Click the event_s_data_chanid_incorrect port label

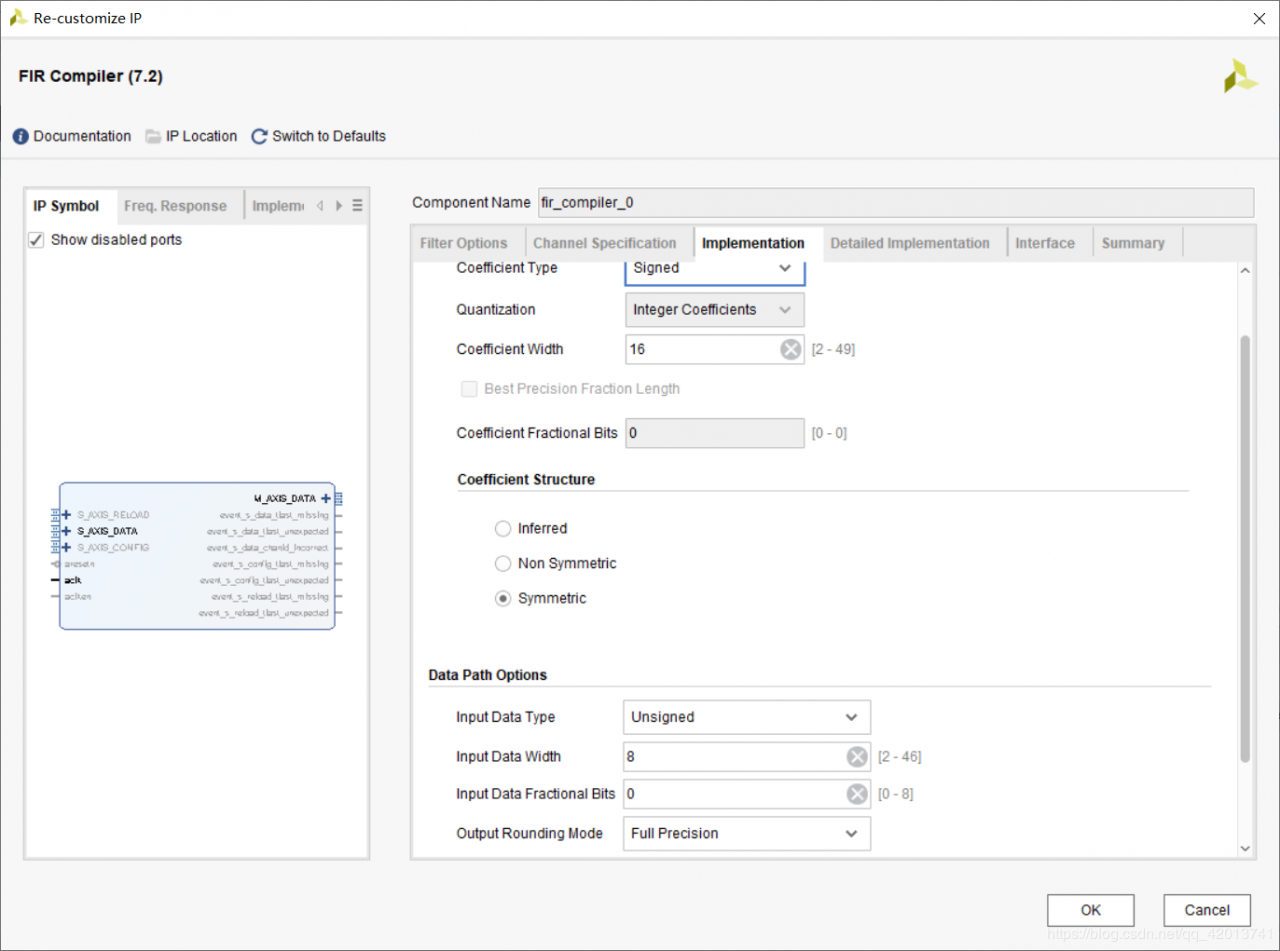click(x=267, y=548)
